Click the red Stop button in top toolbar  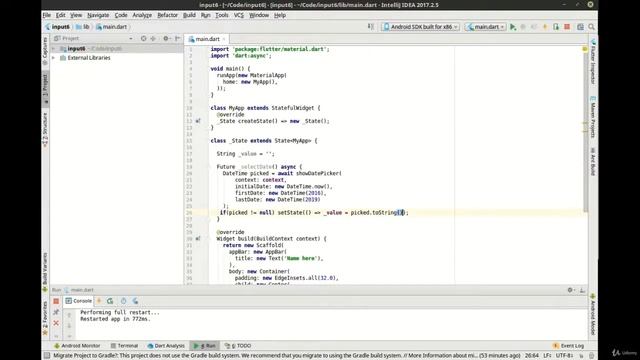click(567, 27)
